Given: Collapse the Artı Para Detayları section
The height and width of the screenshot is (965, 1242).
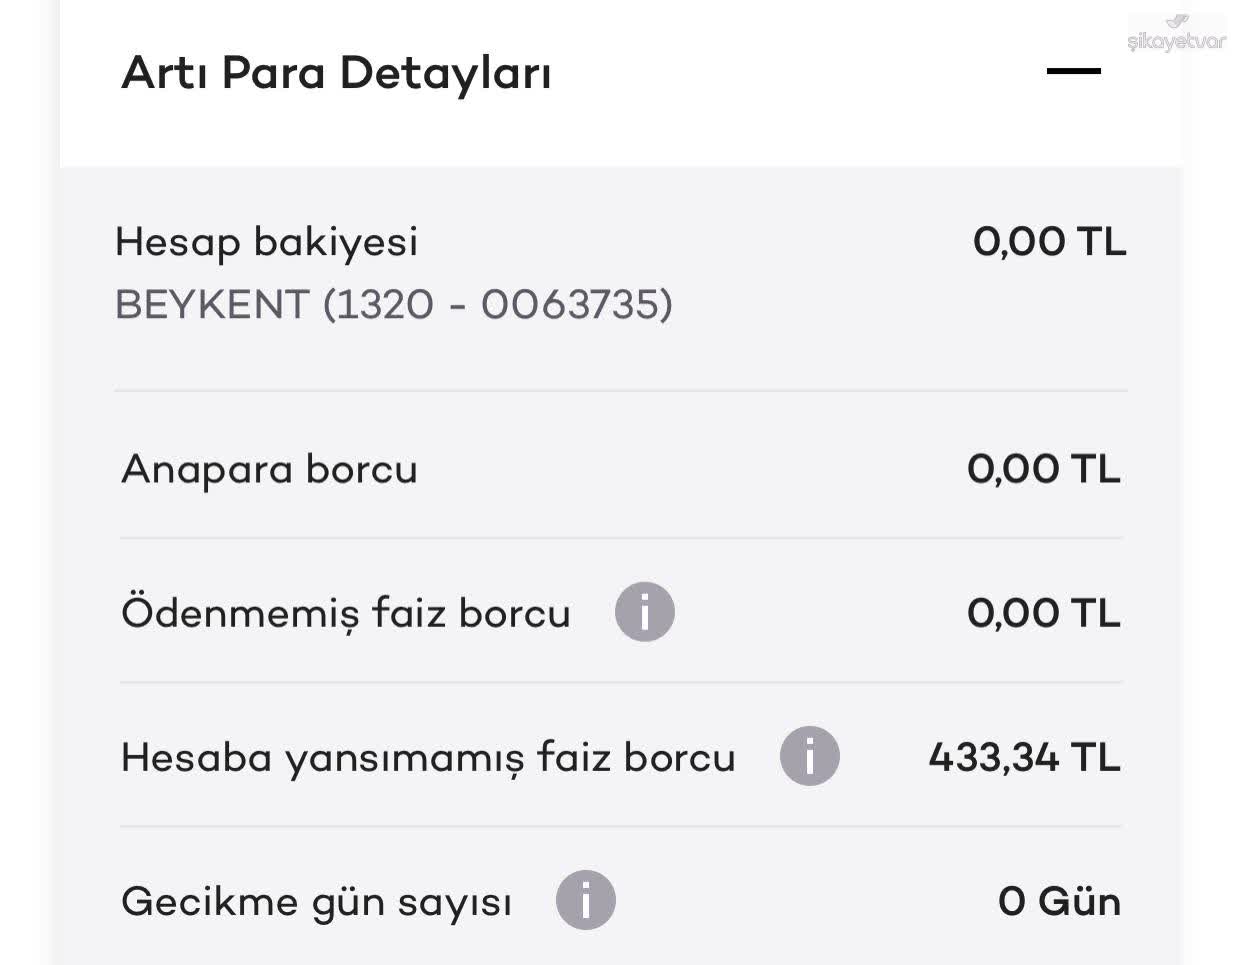Looking at the screenshot, I should 1073,71.
